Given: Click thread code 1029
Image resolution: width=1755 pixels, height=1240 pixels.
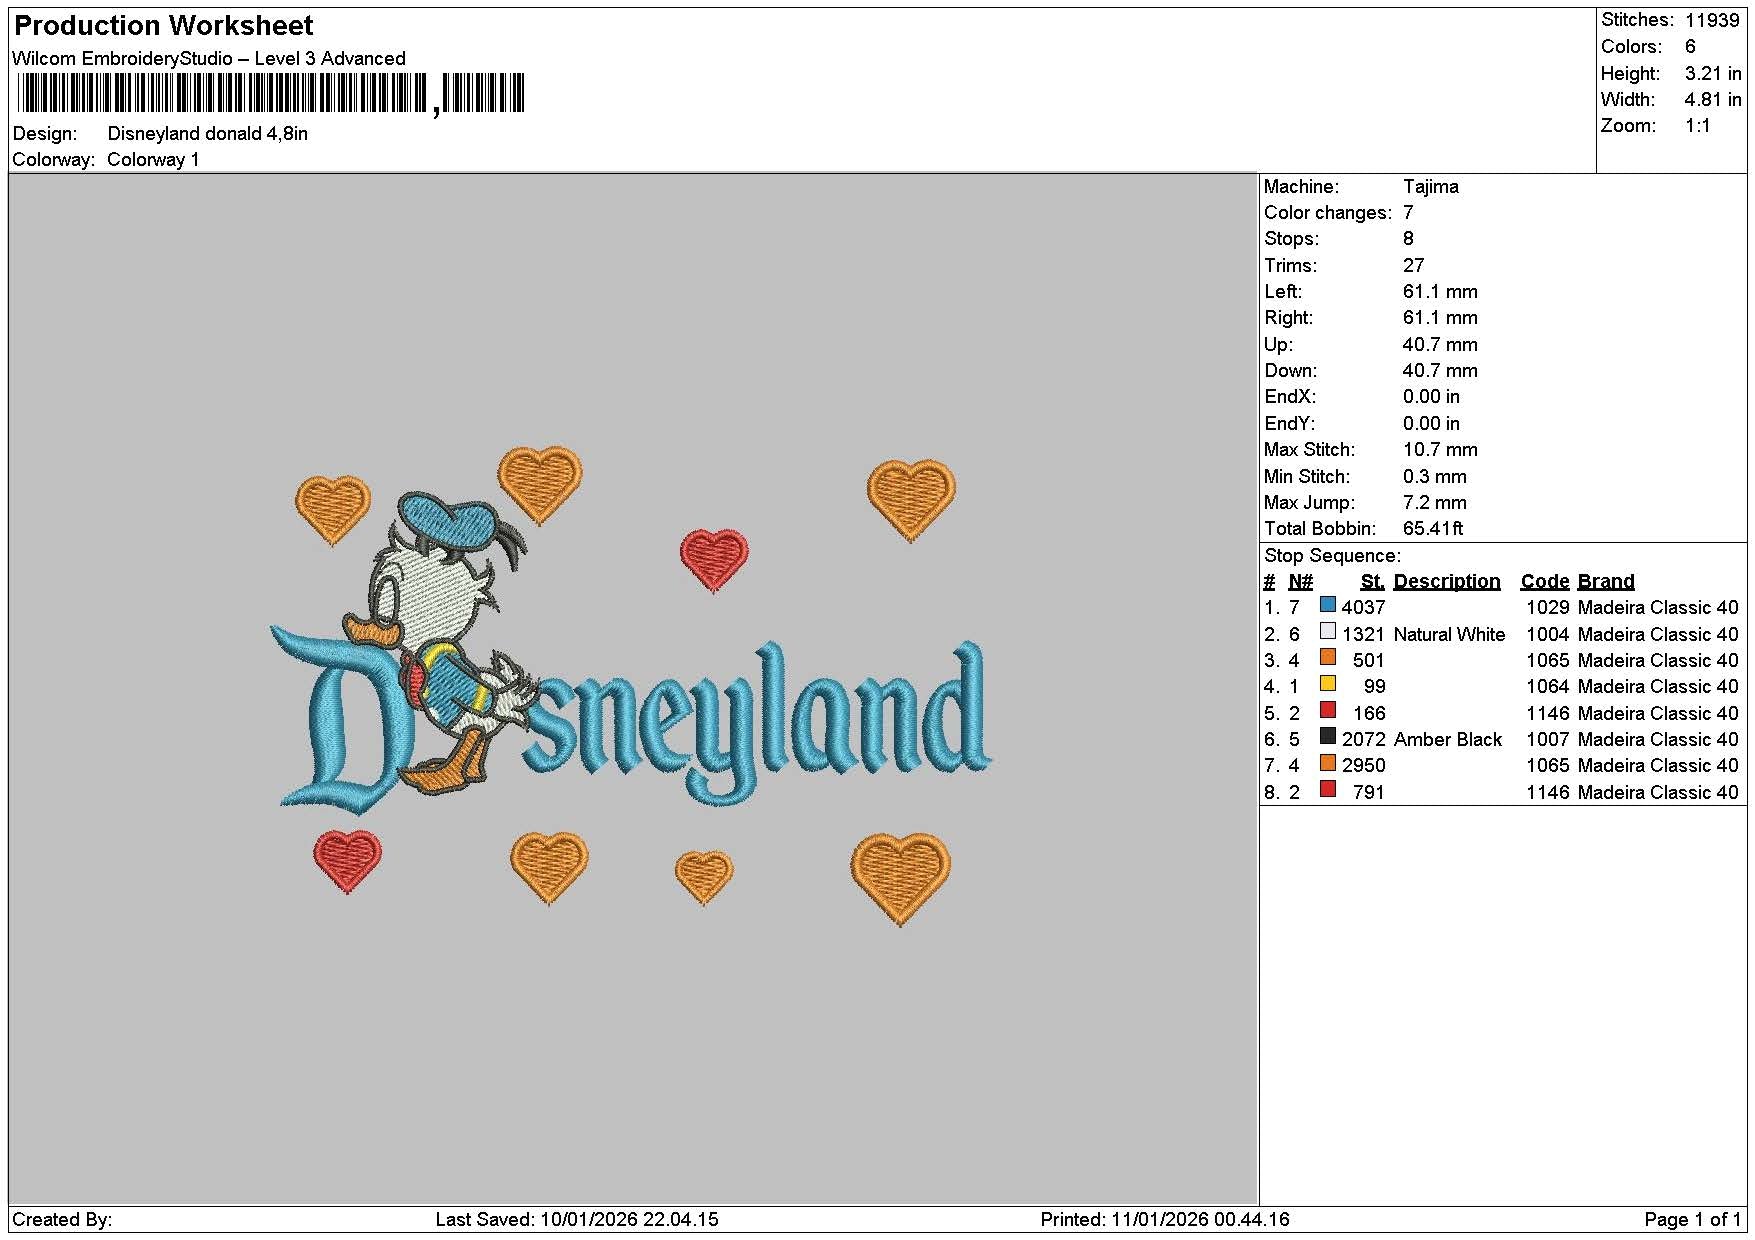Looking at the screenshot, I should (1547, 607).
